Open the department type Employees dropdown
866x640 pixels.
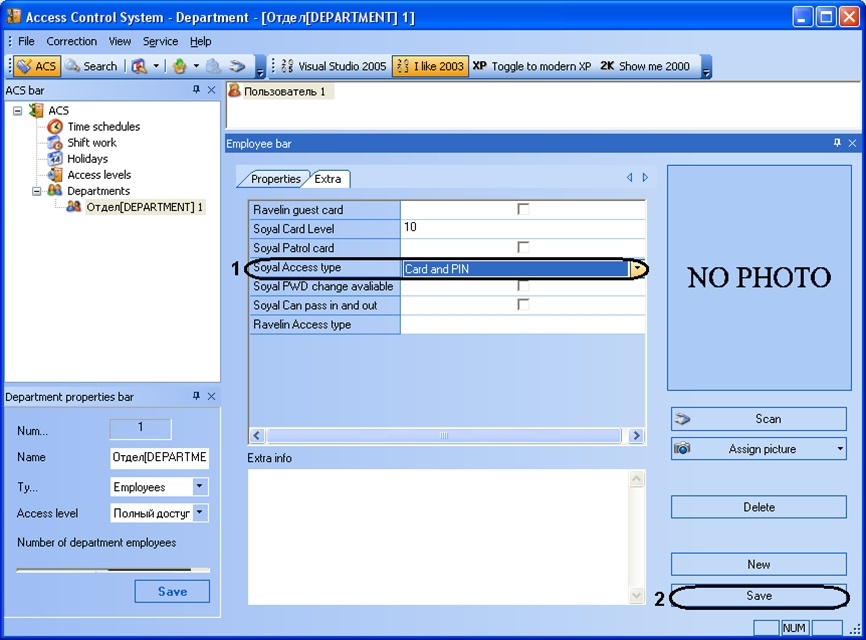click(x=199, y=486)
